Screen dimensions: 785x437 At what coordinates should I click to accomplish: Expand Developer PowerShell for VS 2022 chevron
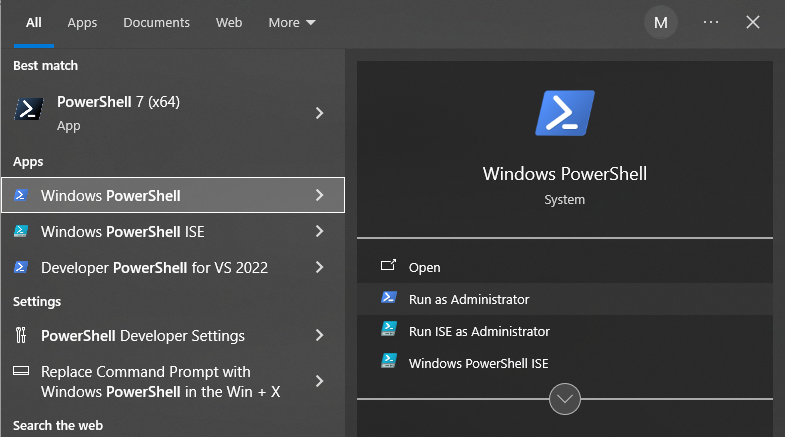[x=319, y=267]
